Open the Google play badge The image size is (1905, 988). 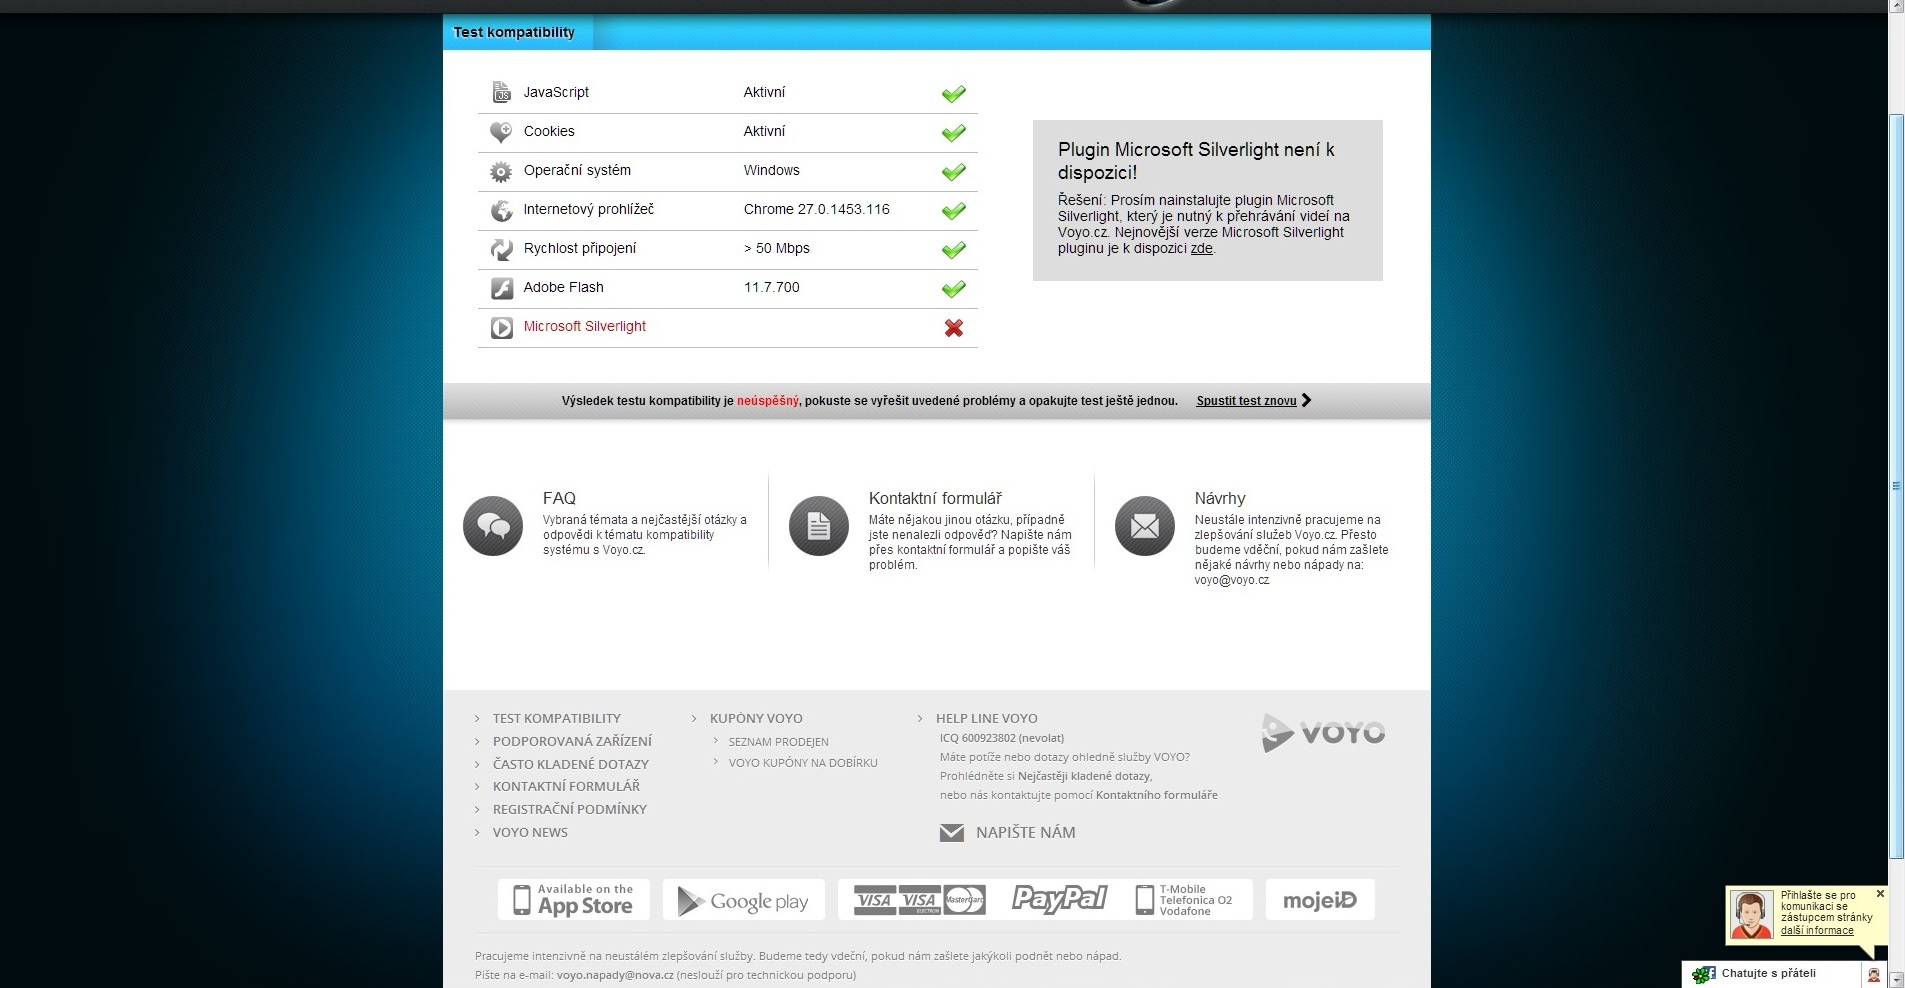click(744, 899)
